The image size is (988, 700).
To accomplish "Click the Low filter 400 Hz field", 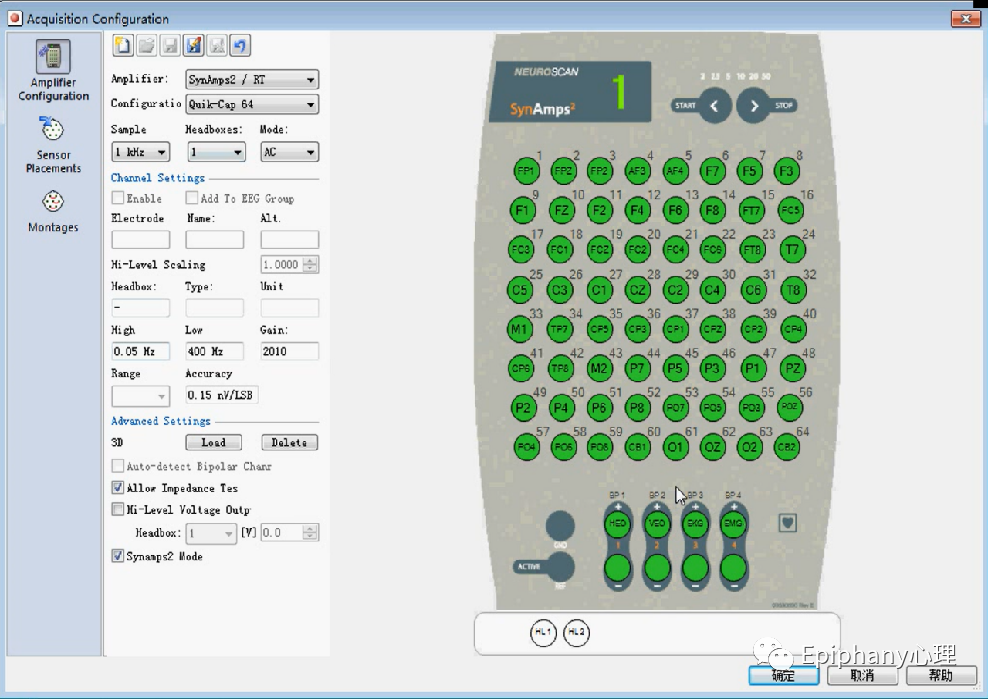I will (x=214, y=351).
